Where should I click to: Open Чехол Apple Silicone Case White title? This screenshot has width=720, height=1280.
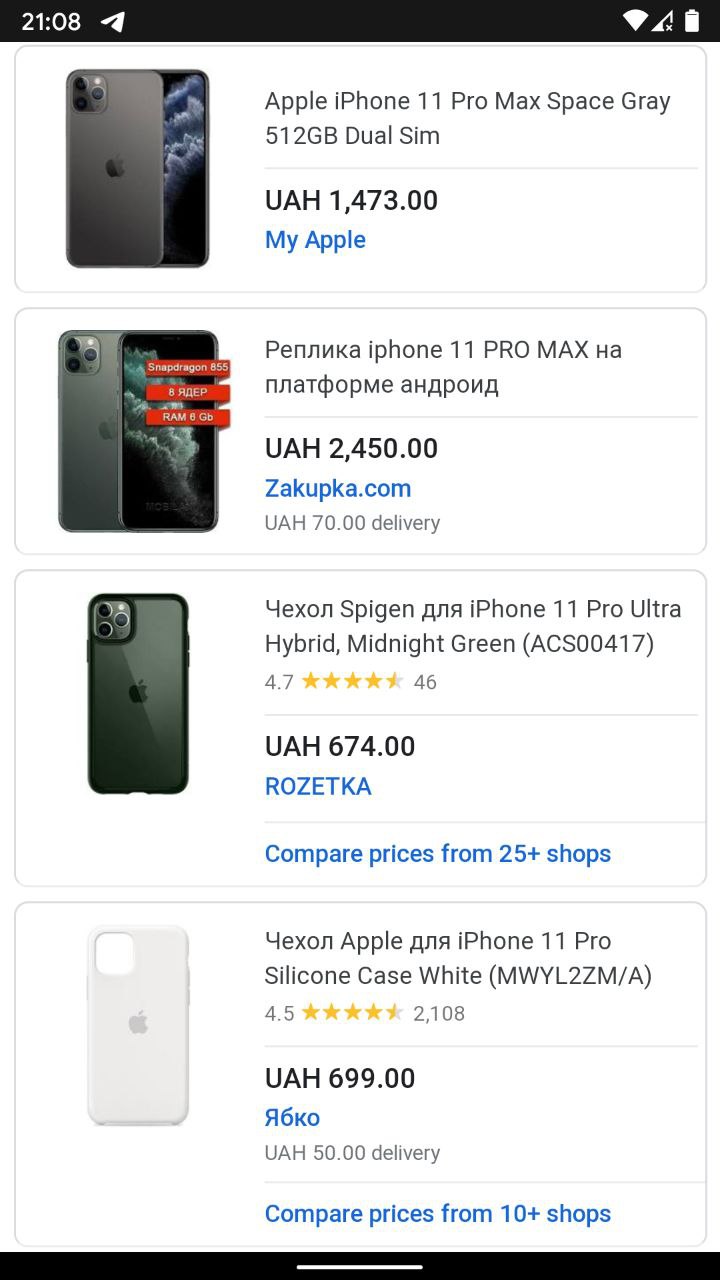458,958
